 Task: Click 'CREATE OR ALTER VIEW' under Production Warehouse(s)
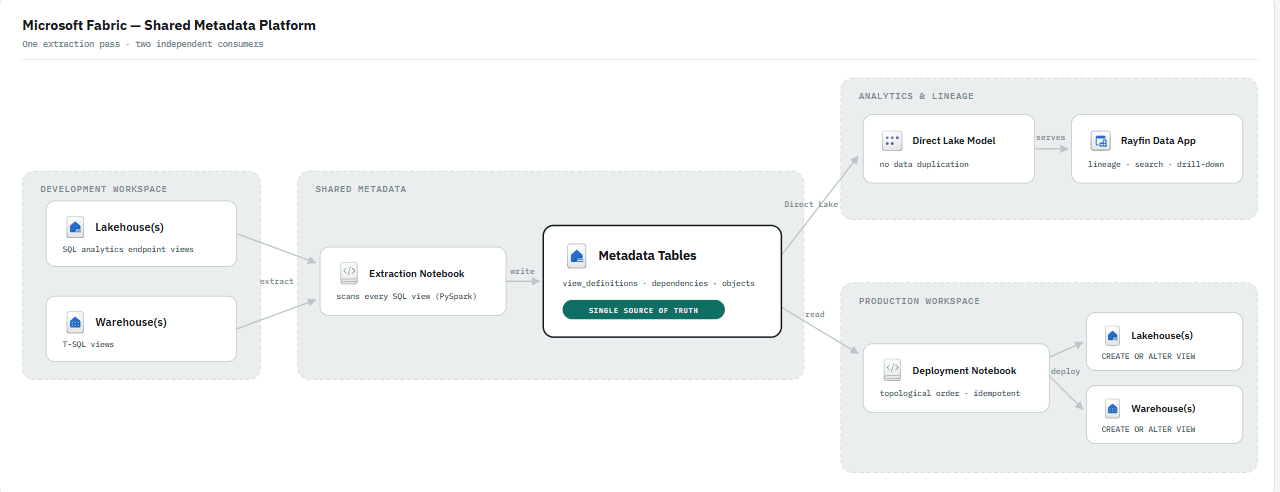(1148, 429)
